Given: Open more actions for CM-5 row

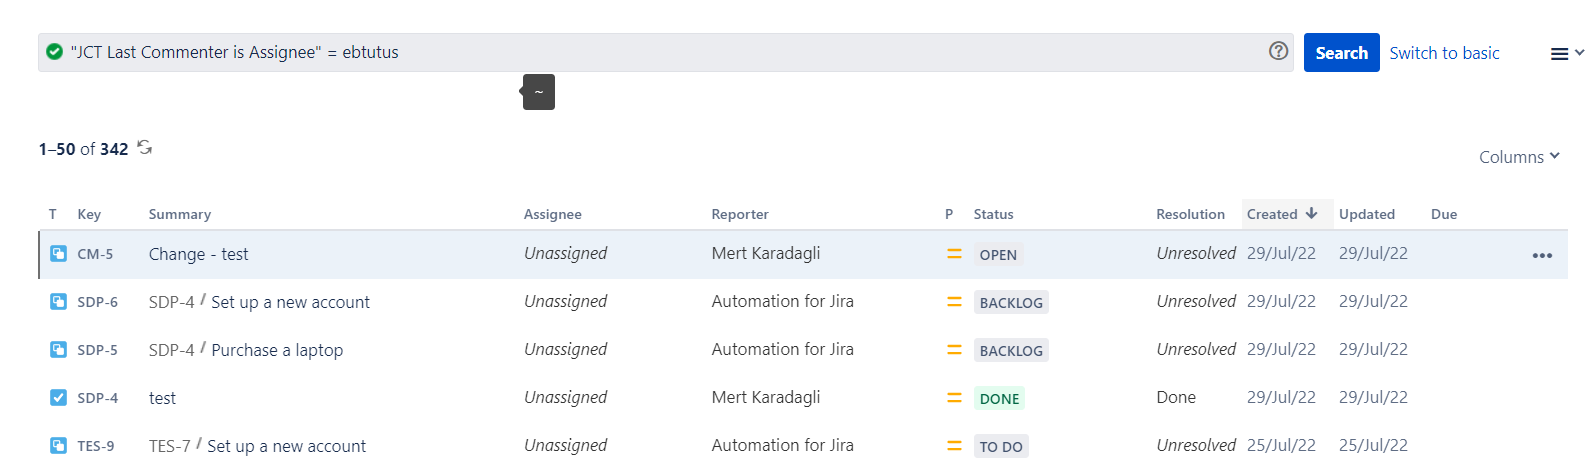Looking at the screenshot, I should pyautogui.click(x=1542, y=255).
